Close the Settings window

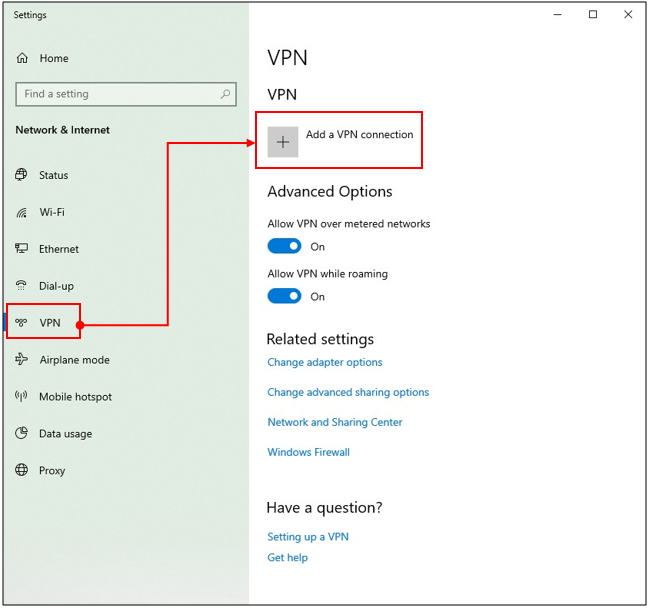tap(628, 14)
